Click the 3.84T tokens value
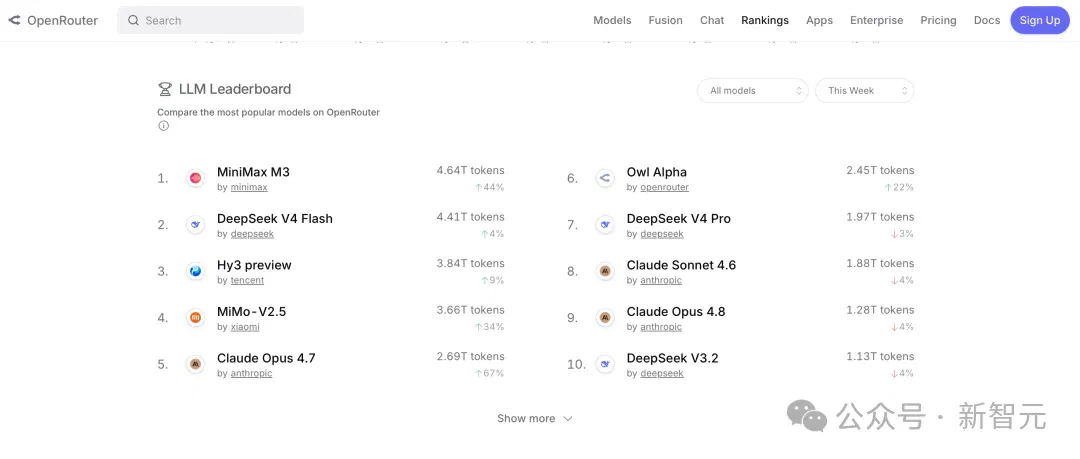This screenshot has width=1080, height=459. [470, 263]
